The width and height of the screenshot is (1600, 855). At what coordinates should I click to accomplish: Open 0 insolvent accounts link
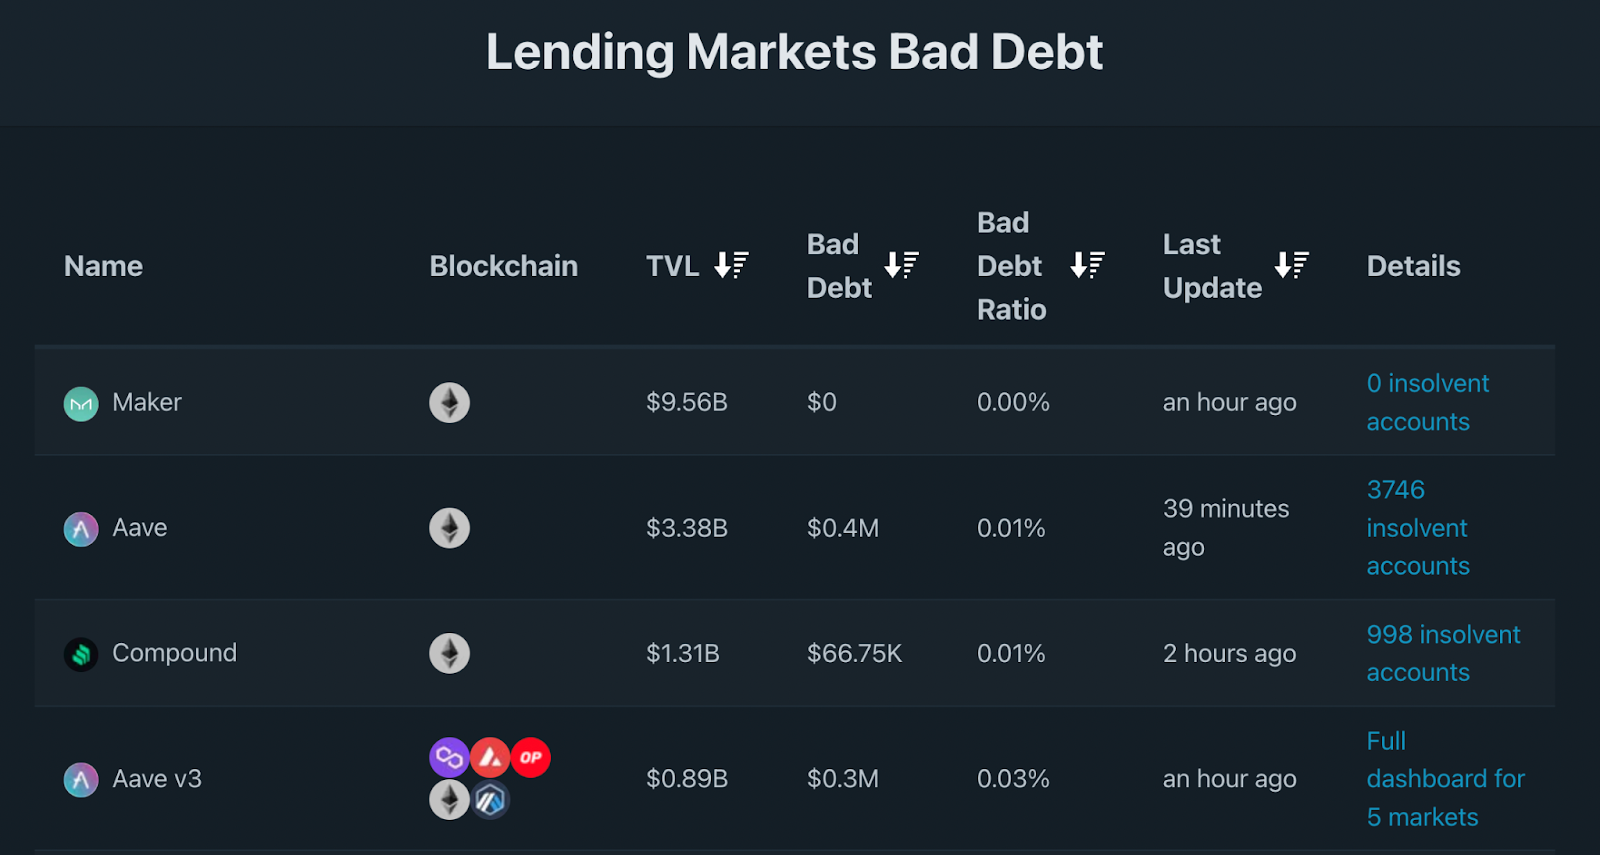click(1427, 402)
